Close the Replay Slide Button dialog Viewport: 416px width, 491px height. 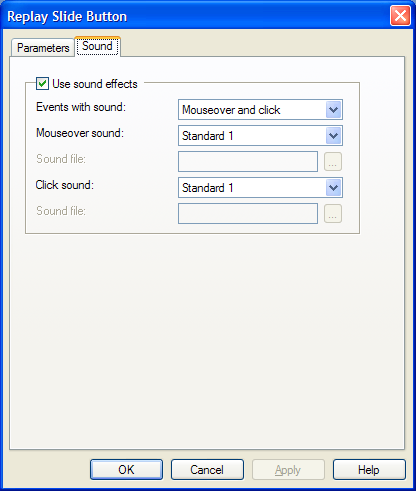point(400,16)
